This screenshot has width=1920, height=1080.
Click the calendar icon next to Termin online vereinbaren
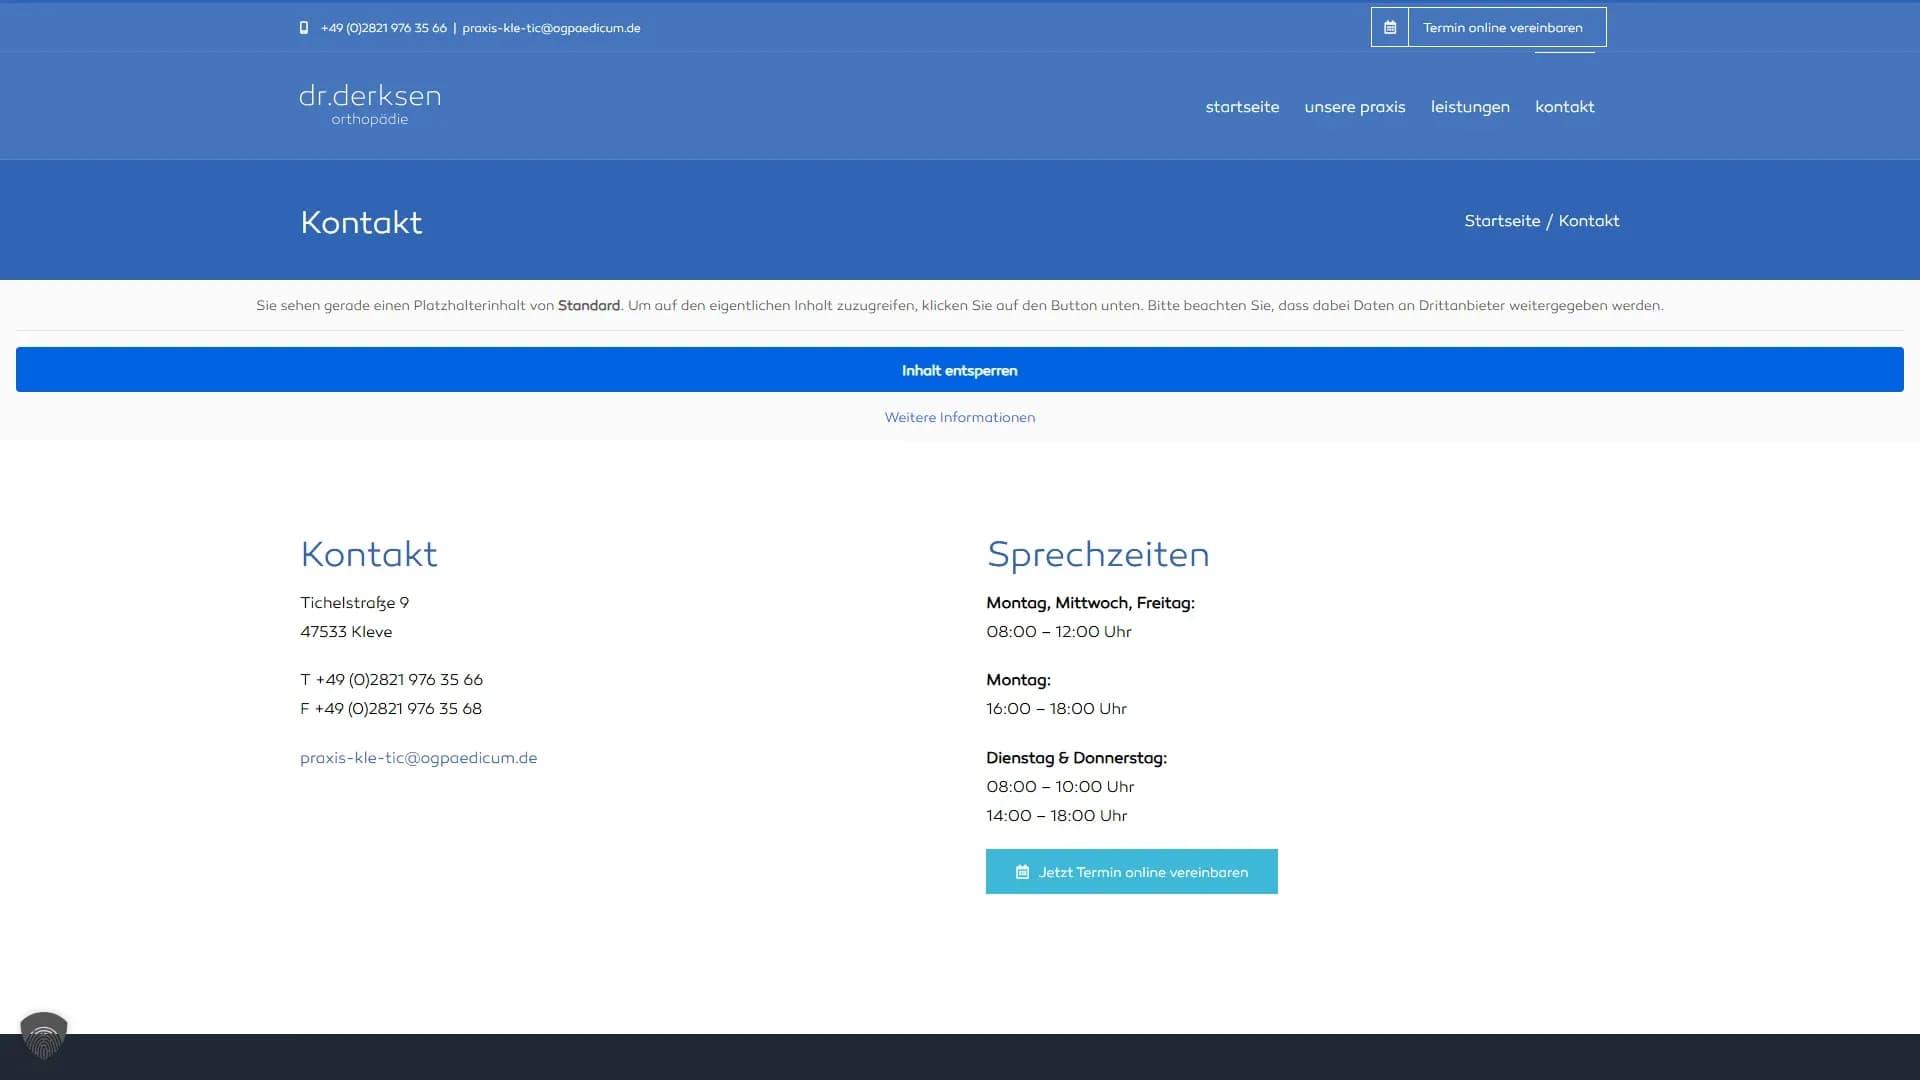pos(1390,27)
